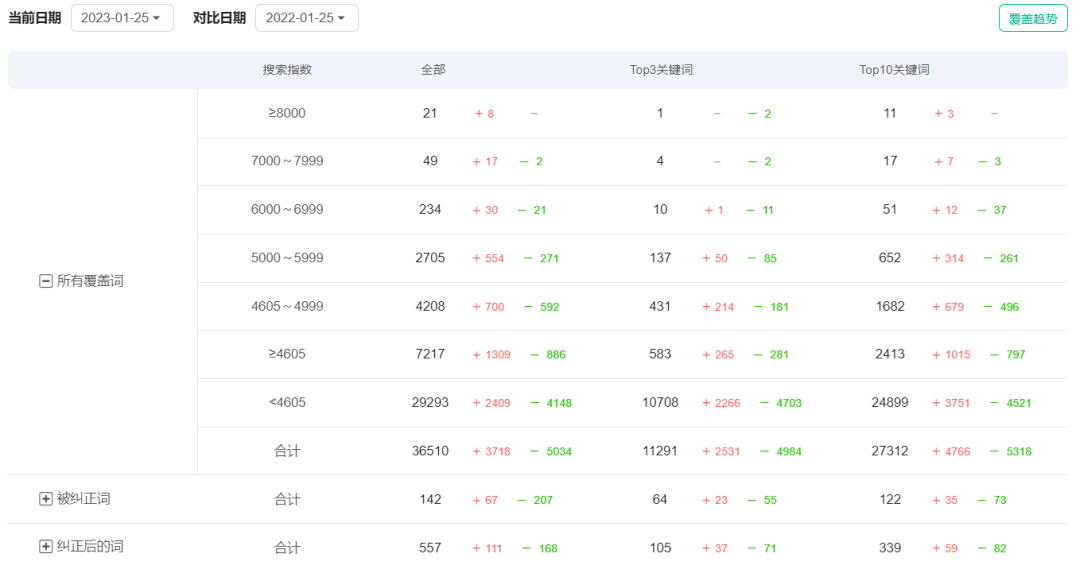Click total keywords count 36510

coord(430,452)
